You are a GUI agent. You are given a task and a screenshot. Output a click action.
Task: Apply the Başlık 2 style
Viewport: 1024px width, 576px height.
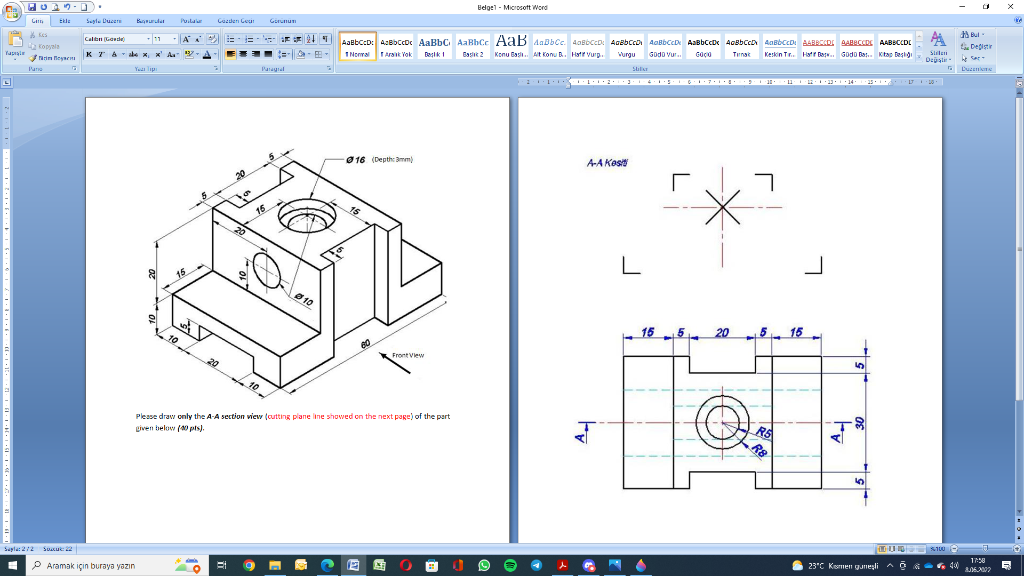[473, 46]
